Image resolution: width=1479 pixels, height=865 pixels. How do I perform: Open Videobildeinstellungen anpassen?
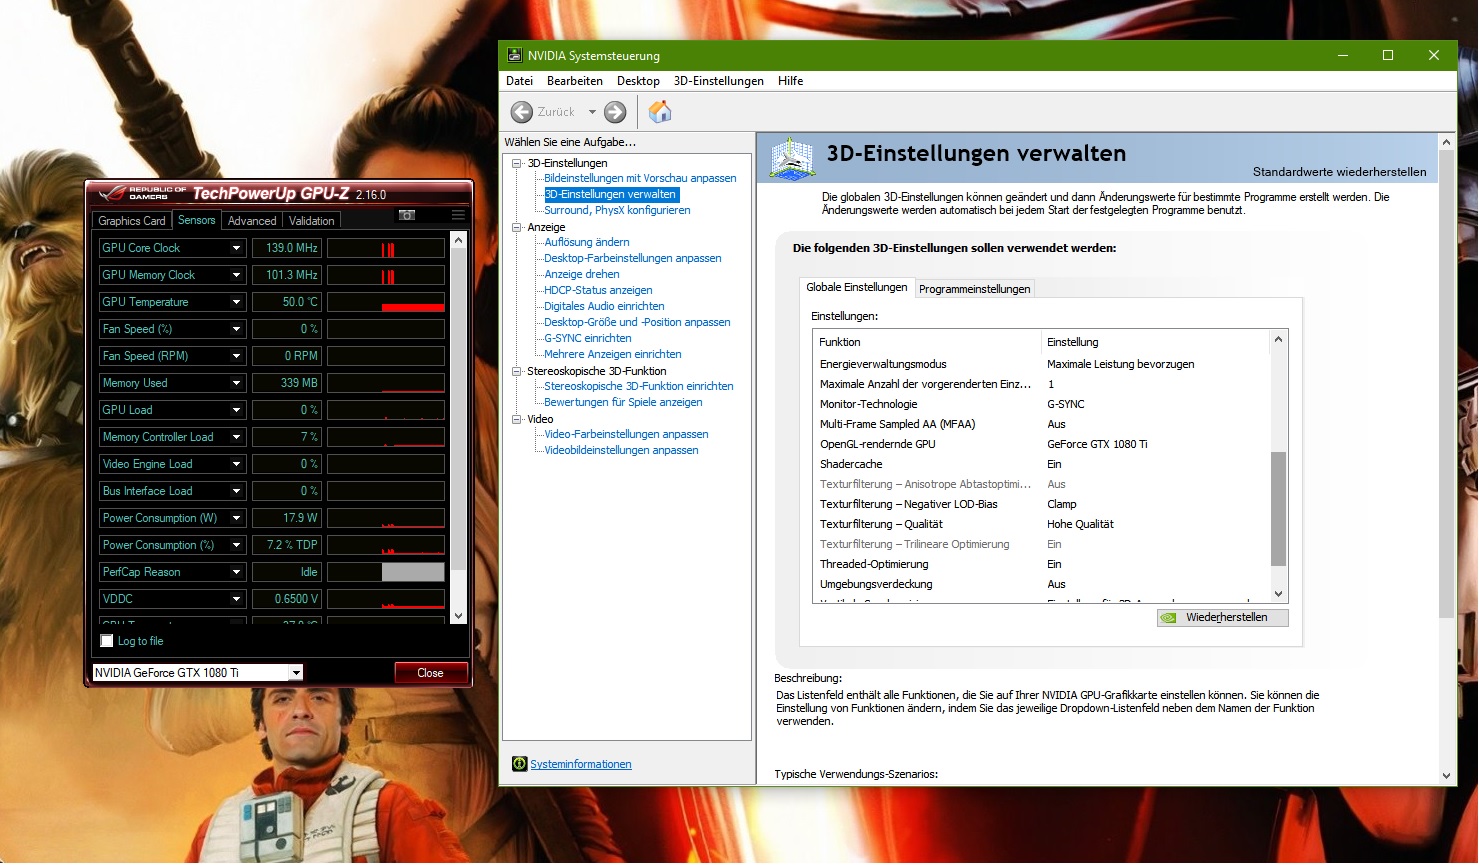[x=621, y=450]
